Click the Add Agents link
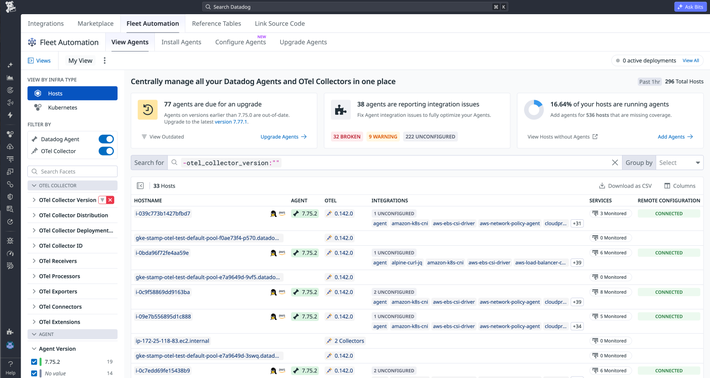This screenshot has height=378, width=710. coord(675,137)
